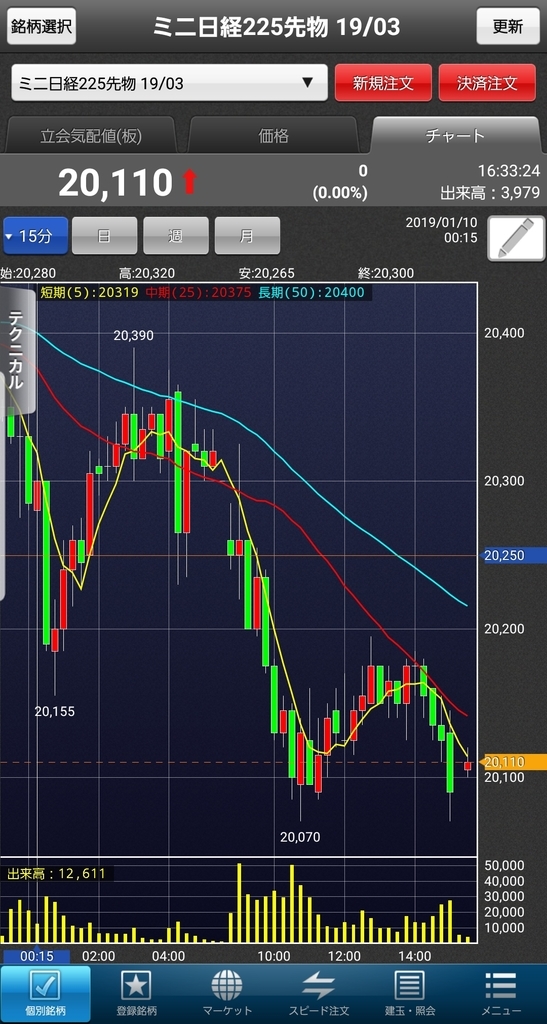Tap red 決済注文 button
547x1024 pixels.
coord(487,83)
